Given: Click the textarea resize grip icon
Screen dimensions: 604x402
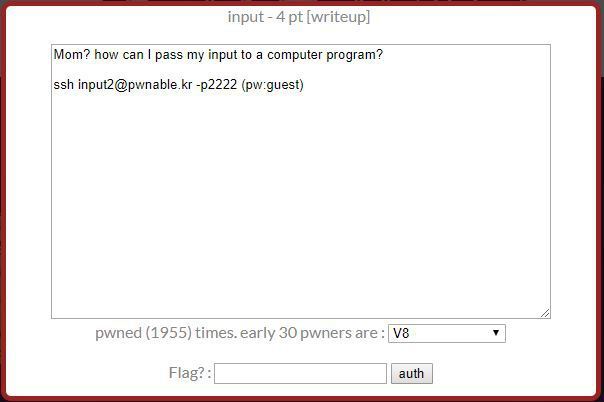Looking at the screenshot, I should tap(545, 313).
